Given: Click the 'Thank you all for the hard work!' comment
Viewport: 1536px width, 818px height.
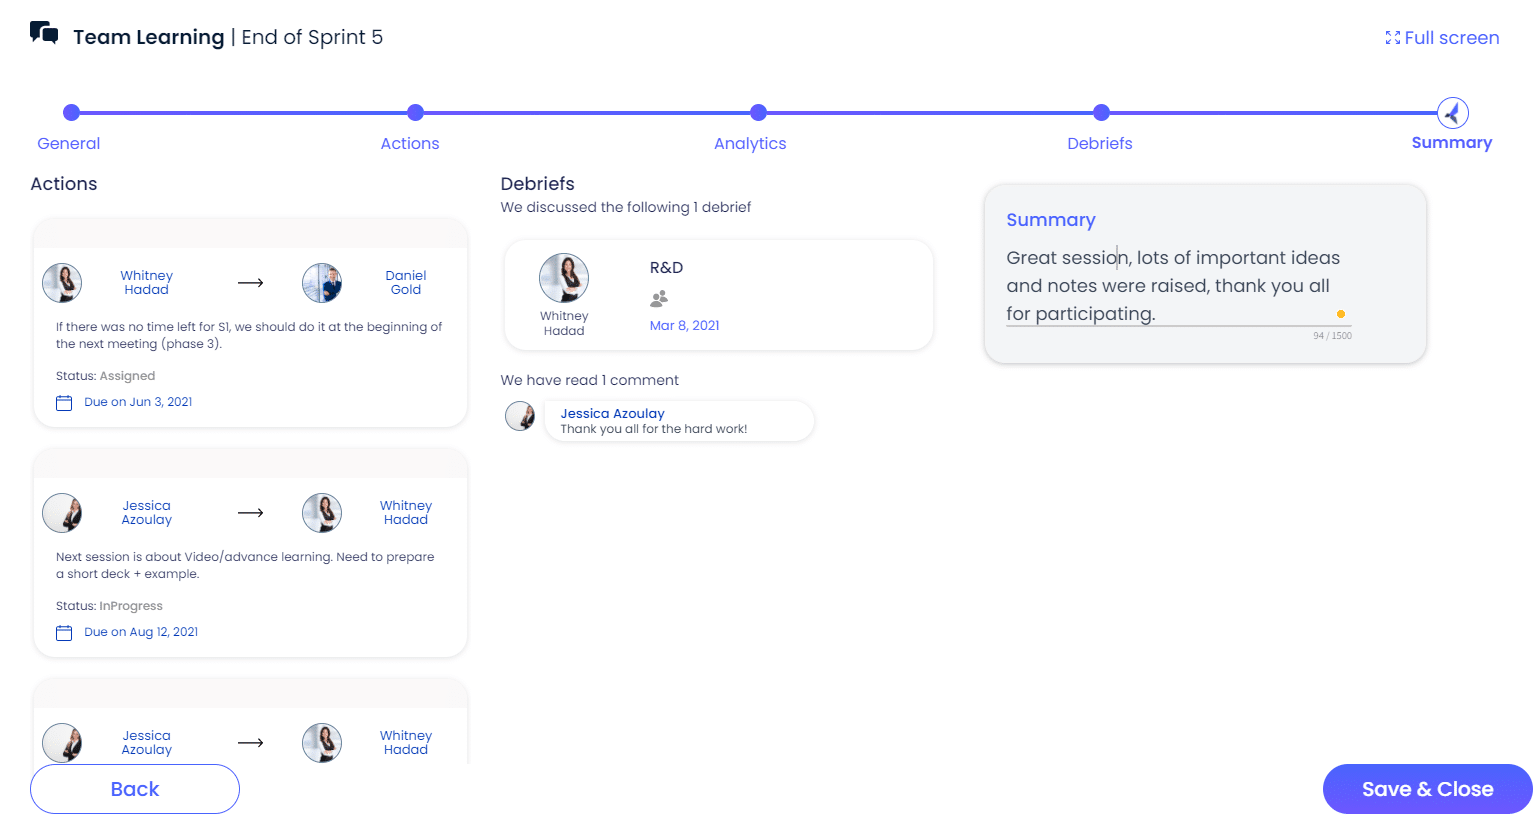Looking at the screenshot, I should (654, 429).
